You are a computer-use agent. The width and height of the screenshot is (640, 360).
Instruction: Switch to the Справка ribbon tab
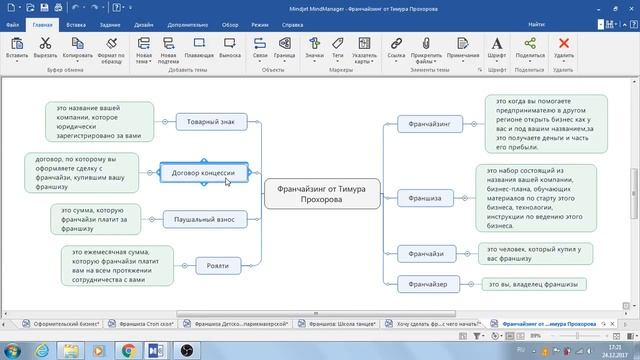click(292, 25)
